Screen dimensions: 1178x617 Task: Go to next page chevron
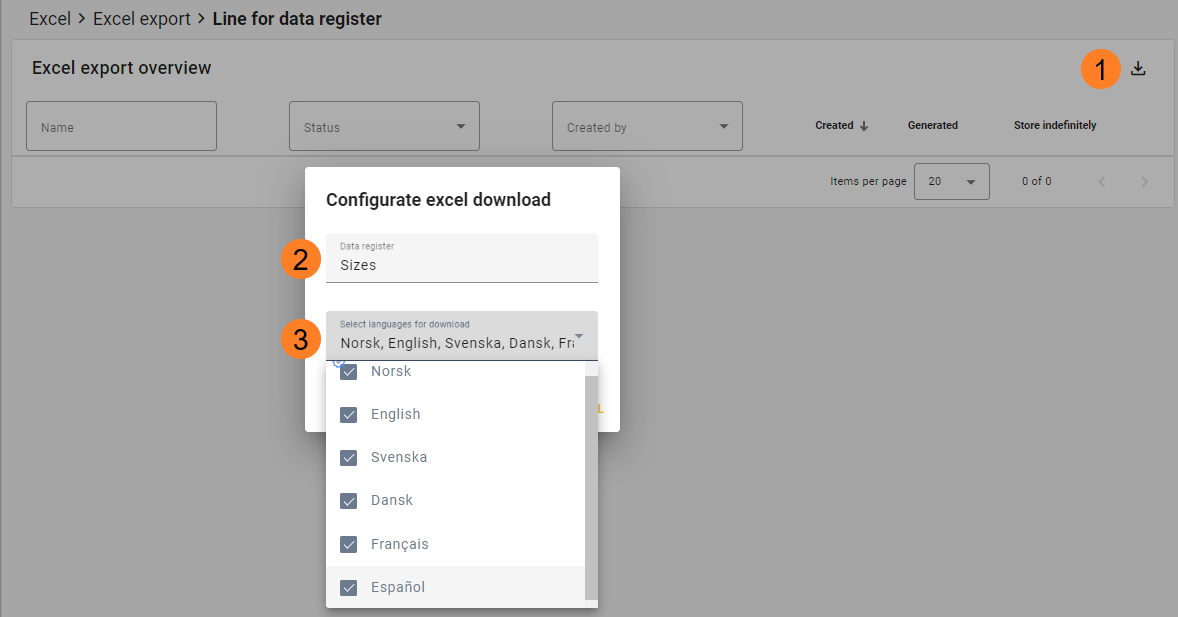tap(1145, 182)
